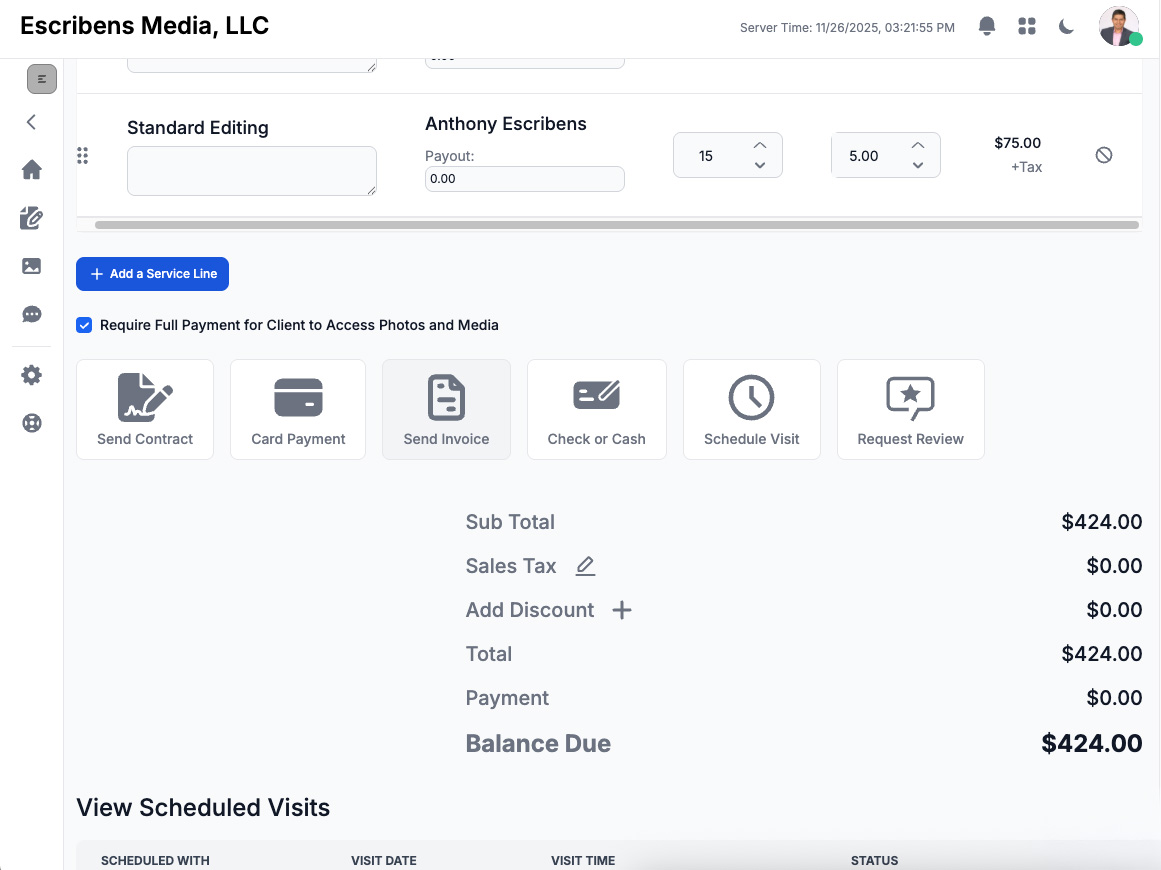1161x870 pixels.
Task: Toggle the Send Invoice payment option
Action: 446,409
